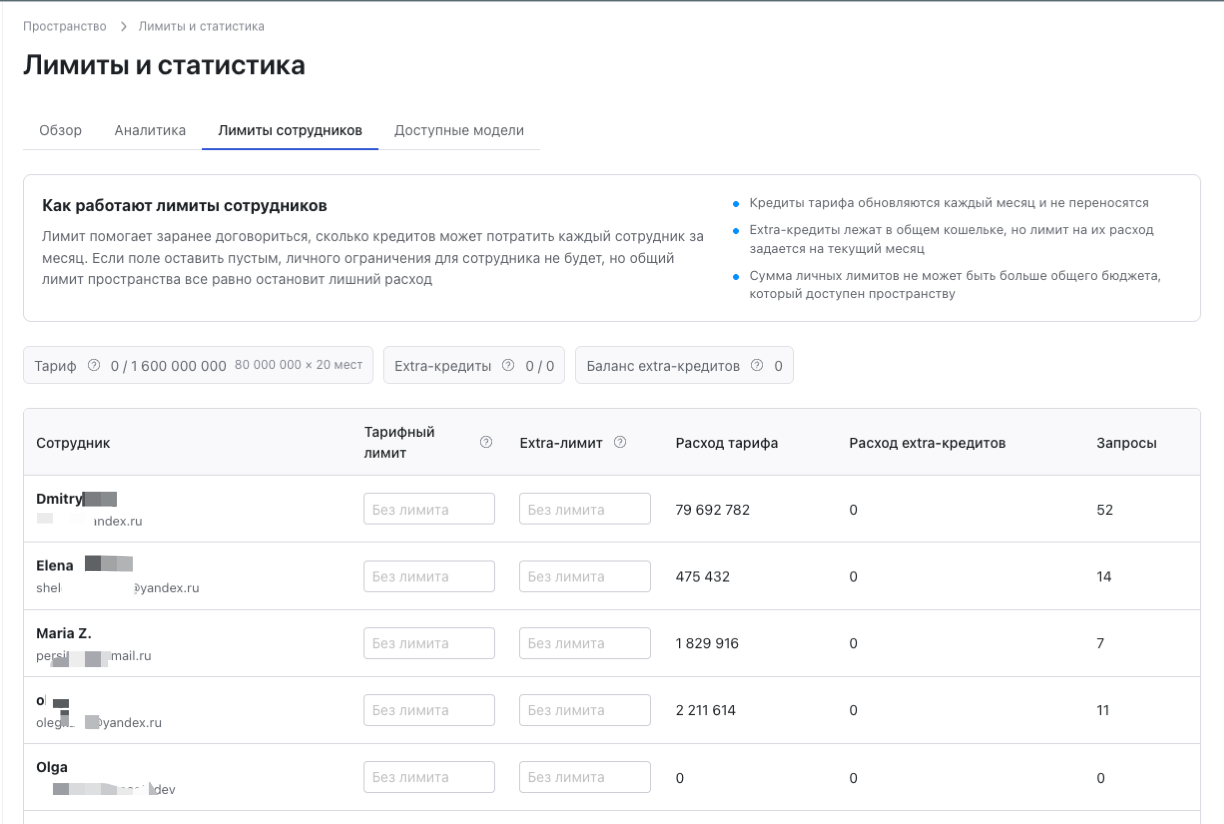Click the Тарифный лимит field in the oleg row
The image size is (1224, 824).
429,710
